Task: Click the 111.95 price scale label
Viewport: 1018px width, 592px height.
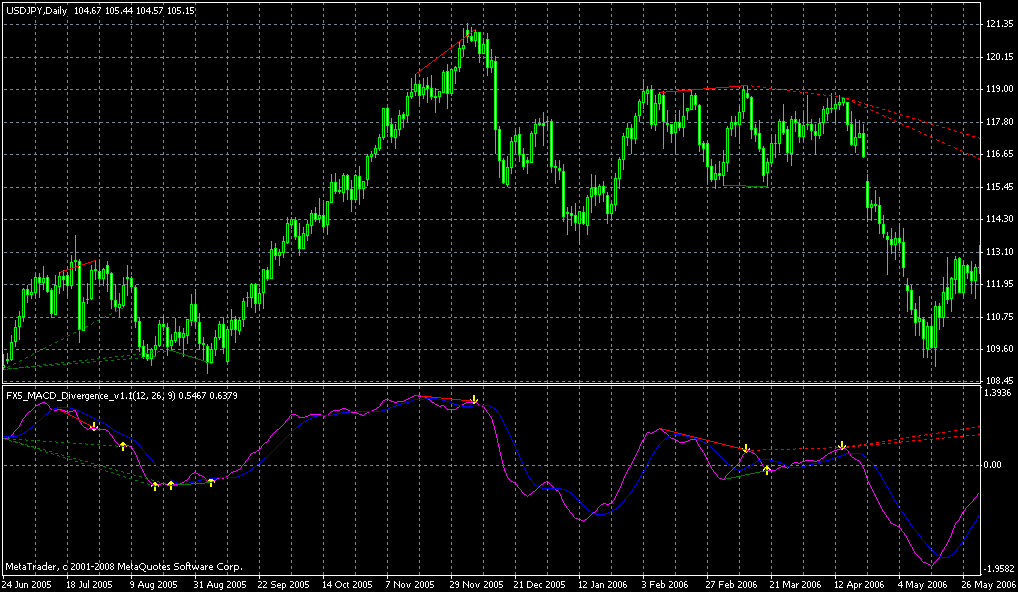Action: coord(999,284)
